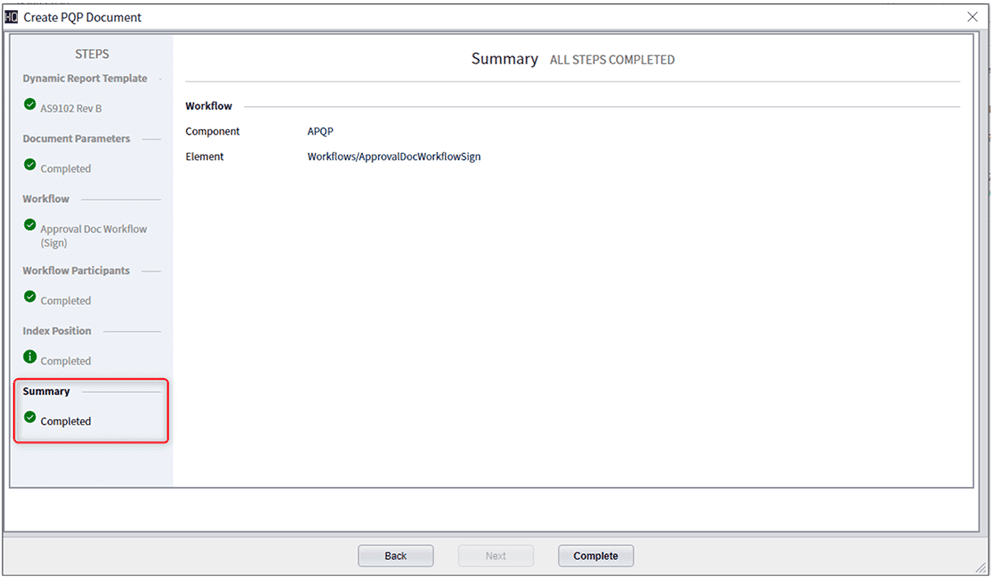
Task: Select Approval Doc Workflow (Sign) entry
Action: (94, 235)
